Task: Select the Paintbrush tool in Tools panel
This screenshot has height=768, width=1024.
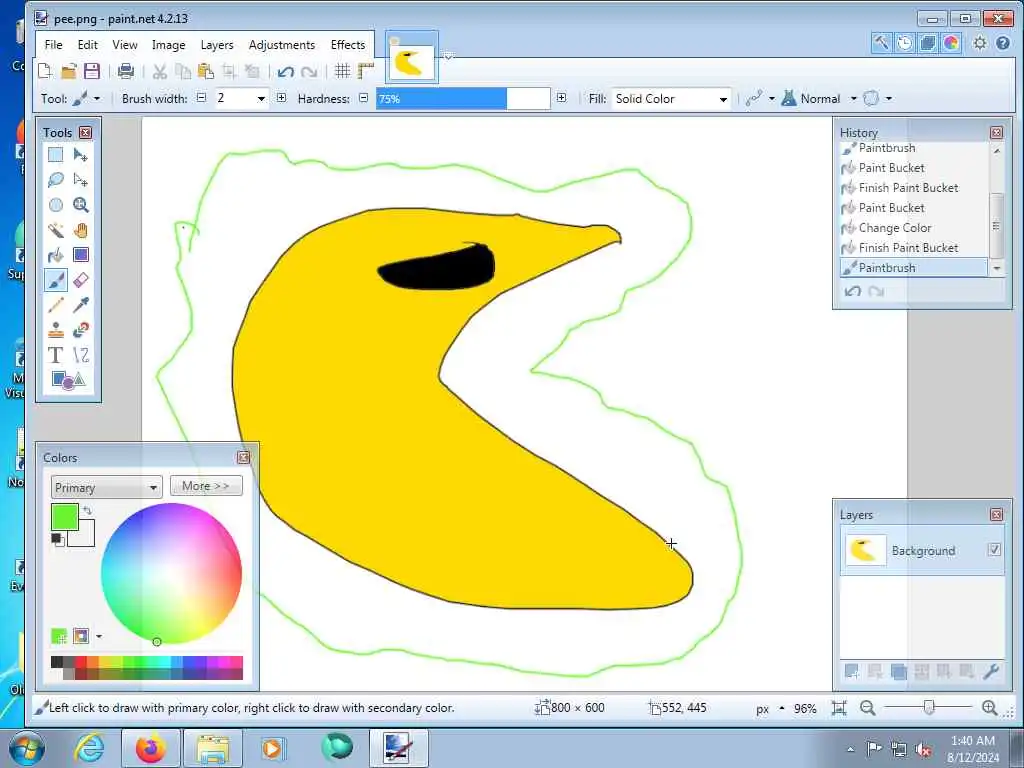Action: click(56, 280)
